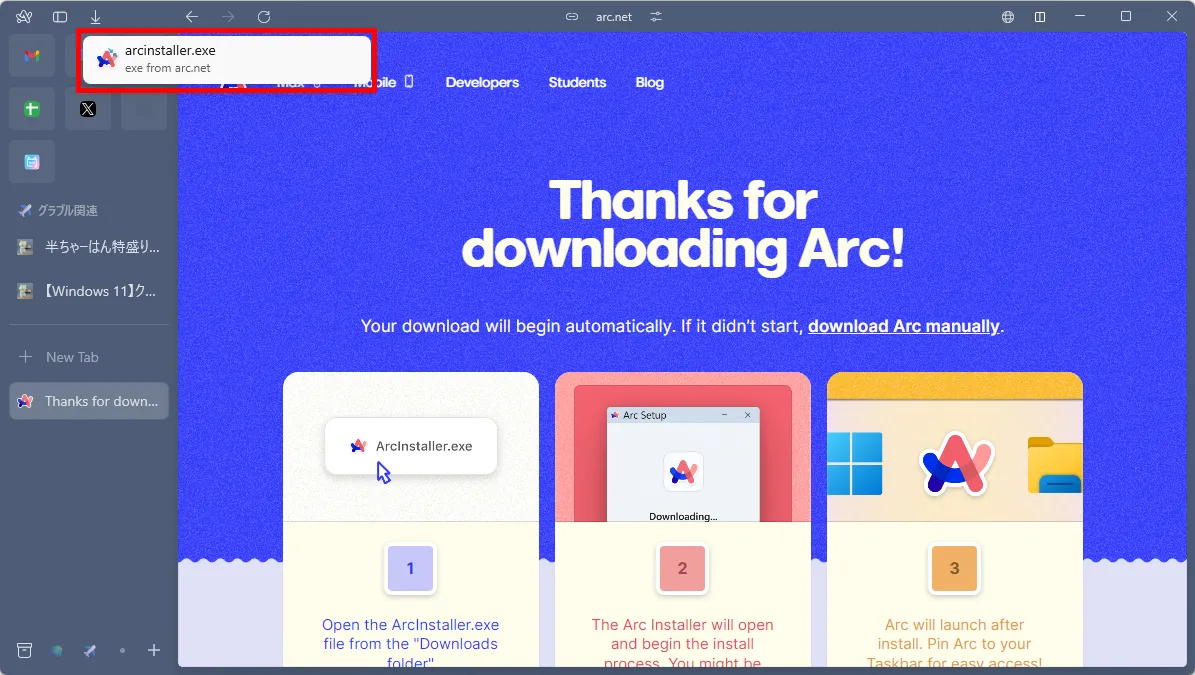Reload the current page
Screen dimensions: 1195x675
point(264,17)
